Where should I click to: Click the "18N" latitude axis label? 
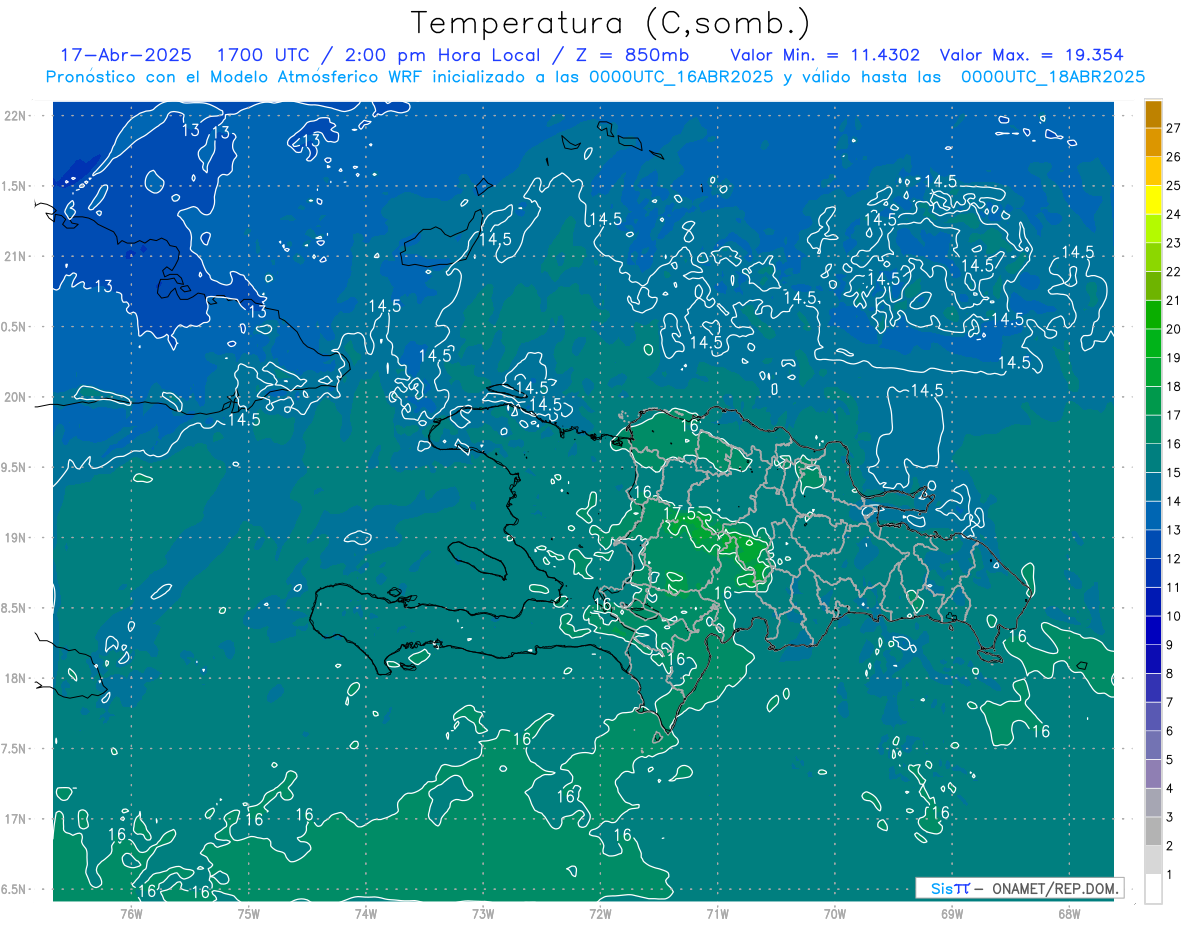(16, 678)
